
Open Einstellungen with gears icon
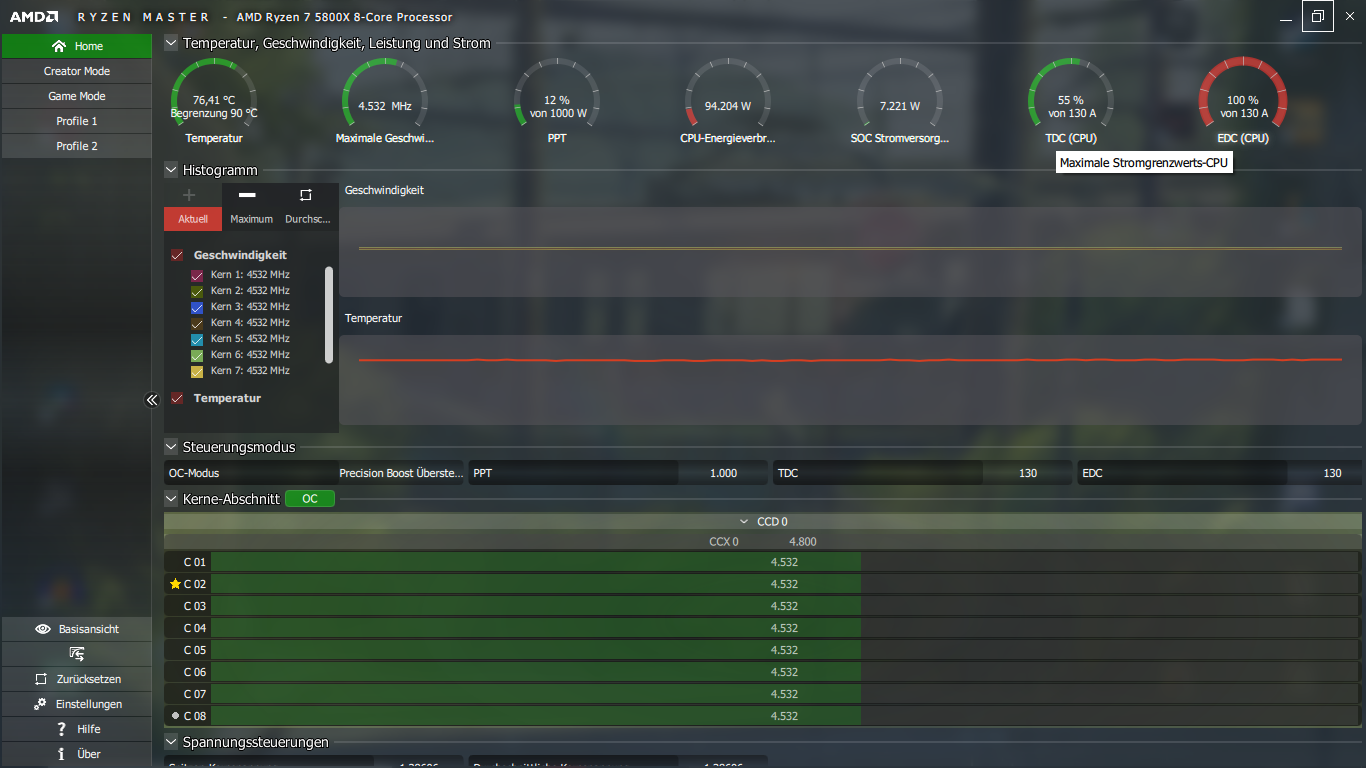pyautogui.click(x=76, y=704)
